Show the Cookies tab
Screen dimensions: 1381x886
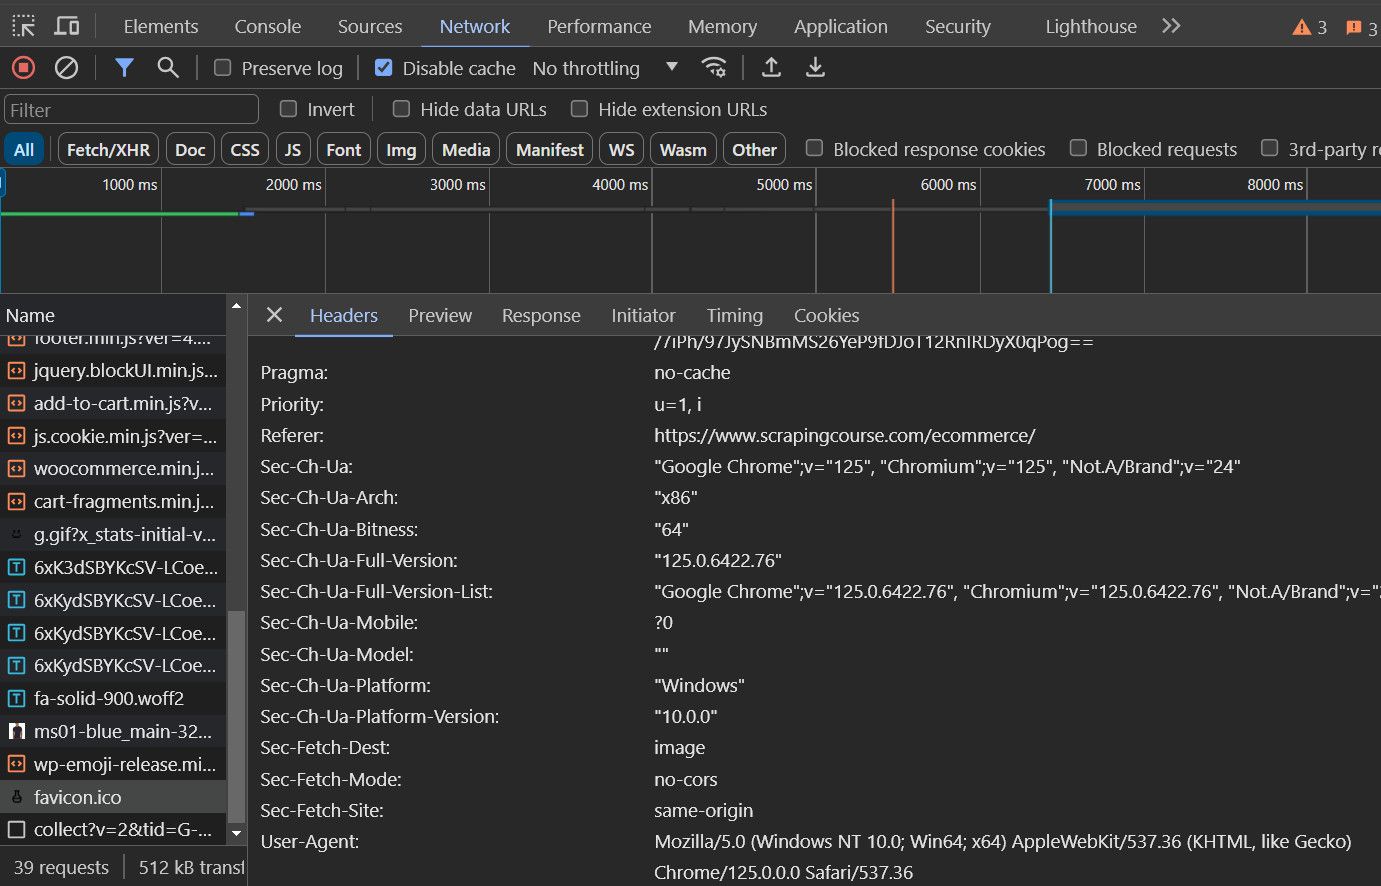click(826, 315)
